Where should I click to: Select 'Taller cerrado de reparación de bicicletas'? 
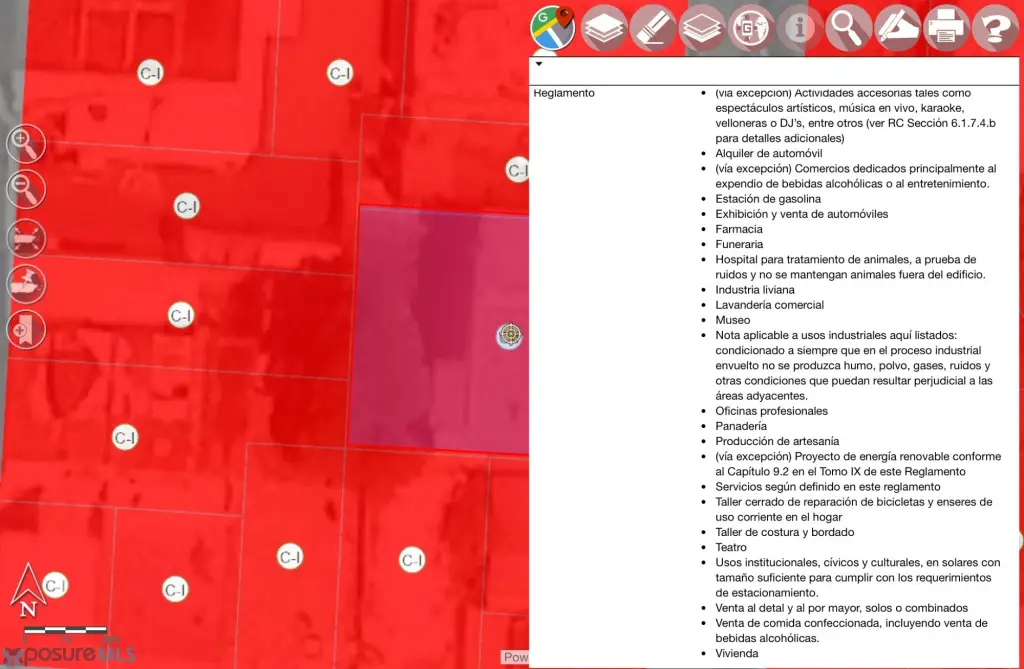coord(854,509)
